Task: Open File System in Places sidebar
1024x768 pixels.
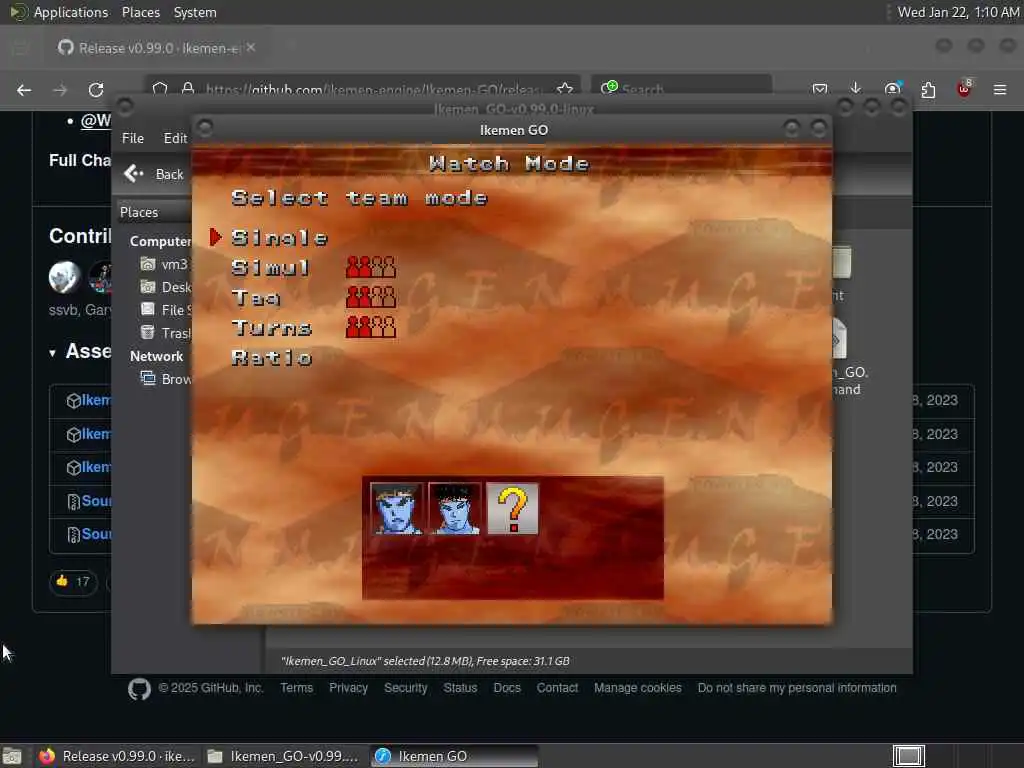Action: [x=166, y=310]
